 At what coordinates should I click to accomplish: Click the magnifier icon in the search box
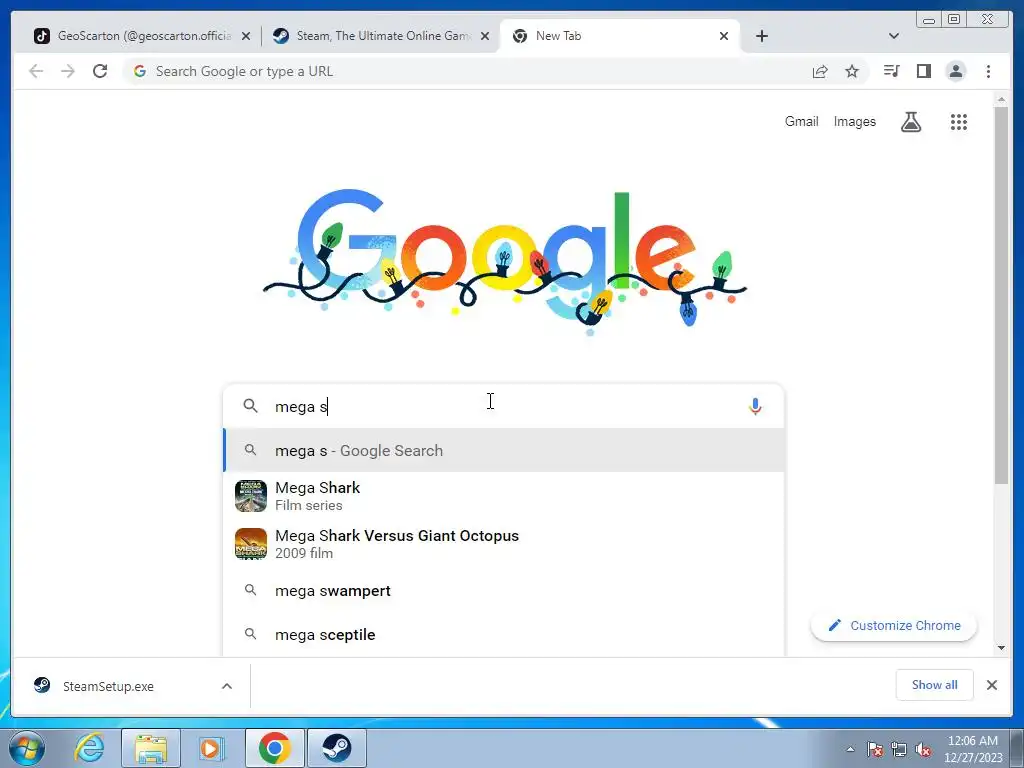pyautogui.click(x=250, y=406)
